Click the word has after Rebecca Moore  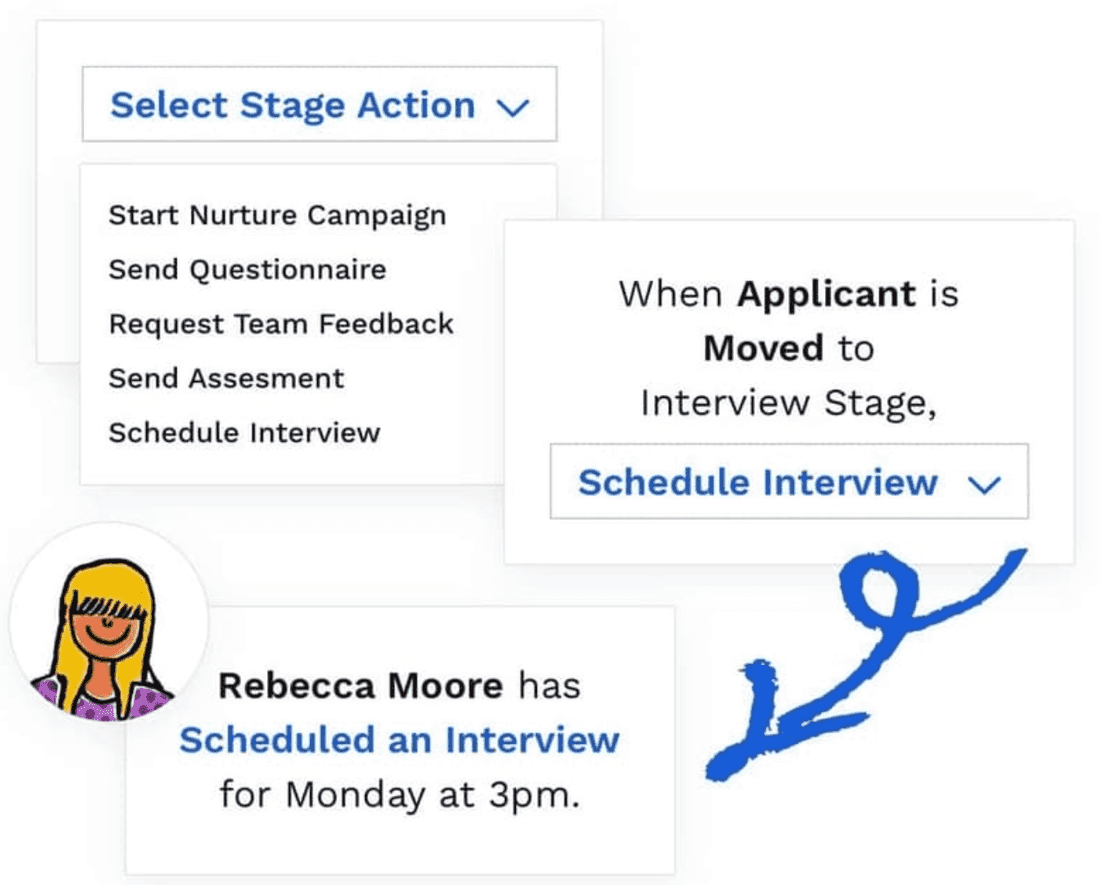coord(549,686)
